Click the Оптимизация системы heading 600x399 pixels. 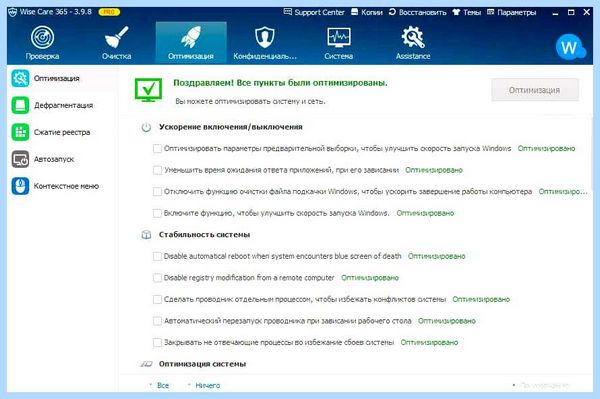click(x=202, y=364)
